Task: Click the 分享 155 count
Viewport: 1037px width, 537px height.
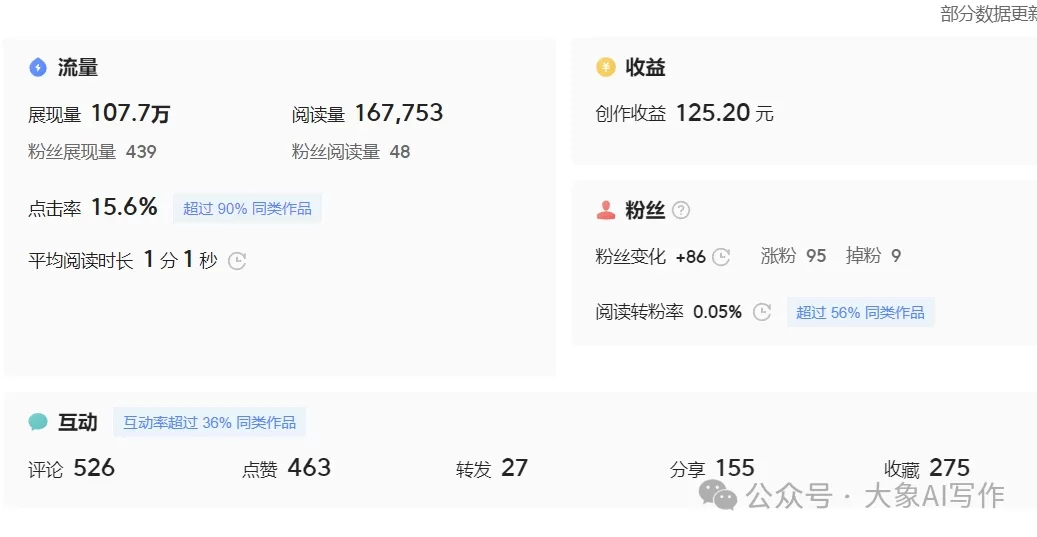Action: pyautogui.click(x=734, y=468)
